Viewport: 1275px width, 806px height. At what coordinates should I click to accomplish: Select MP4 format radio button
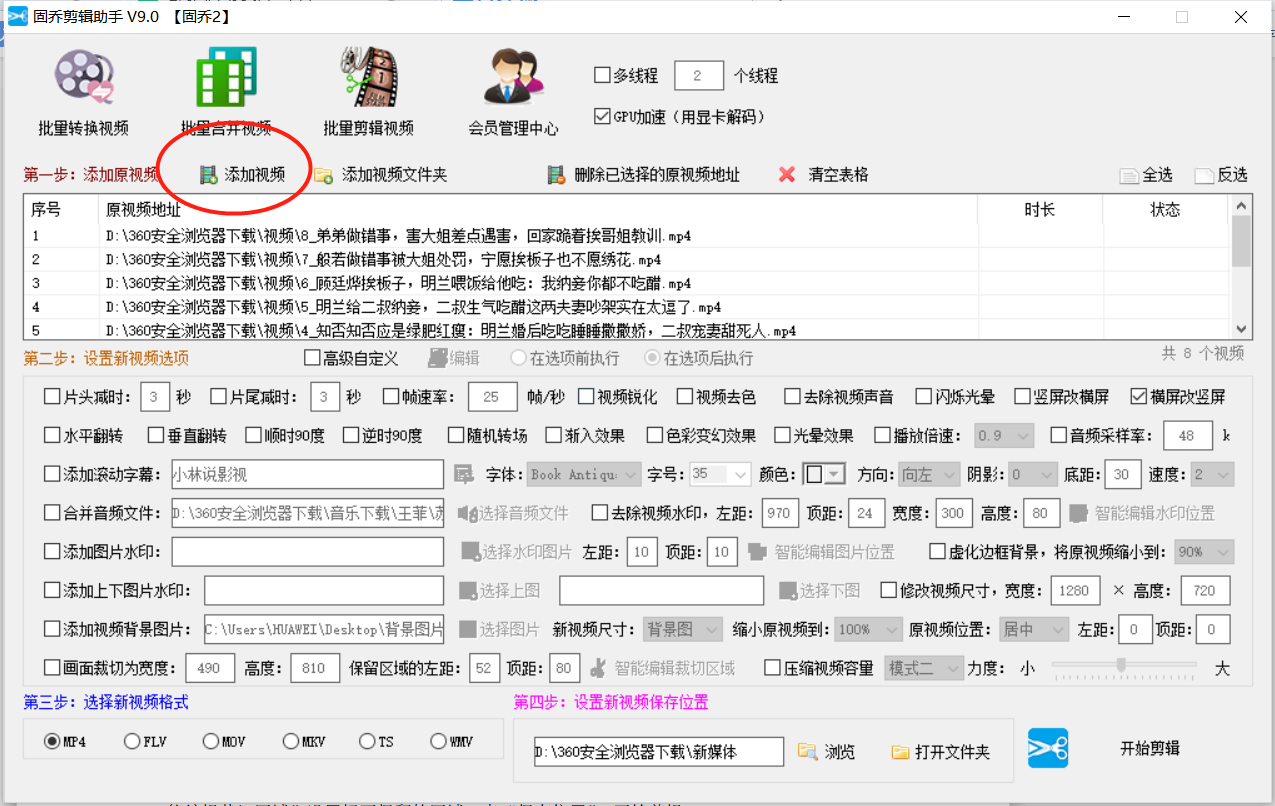(x=52, y=741)
